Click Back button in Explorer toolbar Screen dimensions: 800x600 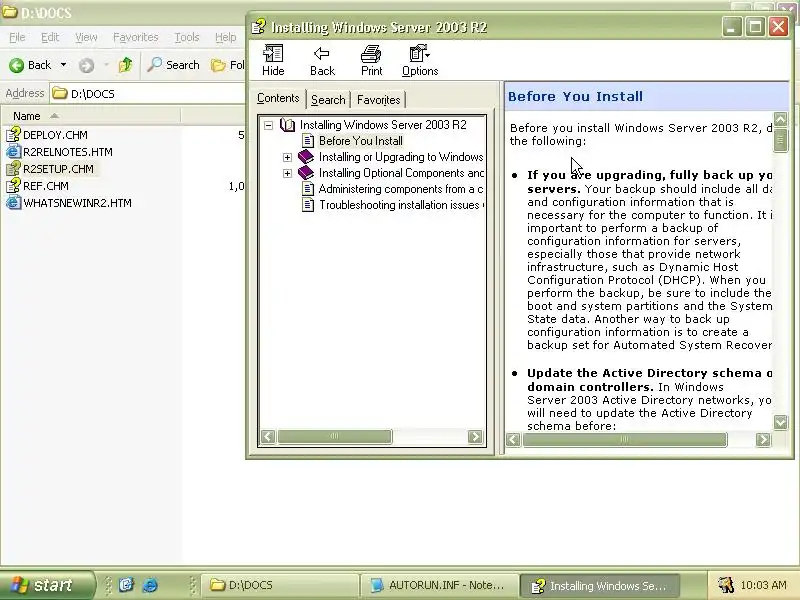coord(31,65)
